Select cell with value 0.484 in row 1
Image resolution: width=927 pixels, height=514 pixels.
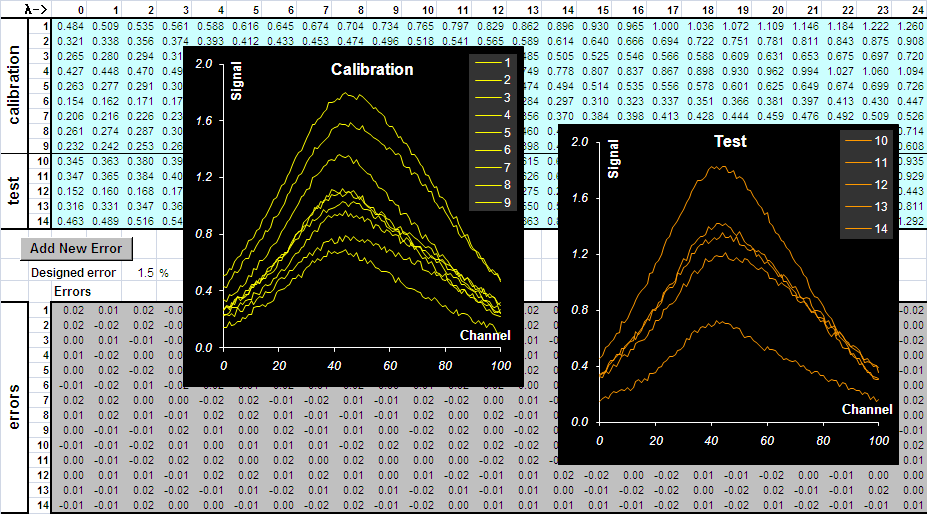[70, 27]
